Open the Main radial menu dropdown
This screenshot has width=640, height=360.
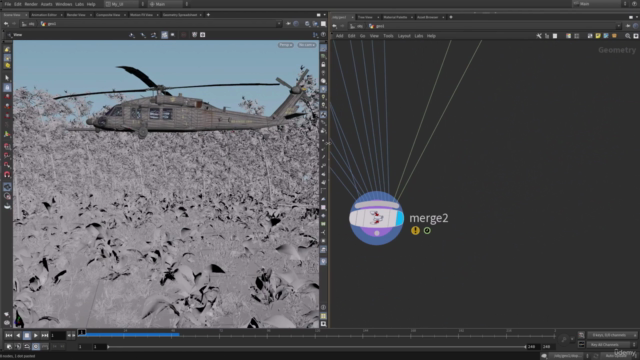(168, 4)
